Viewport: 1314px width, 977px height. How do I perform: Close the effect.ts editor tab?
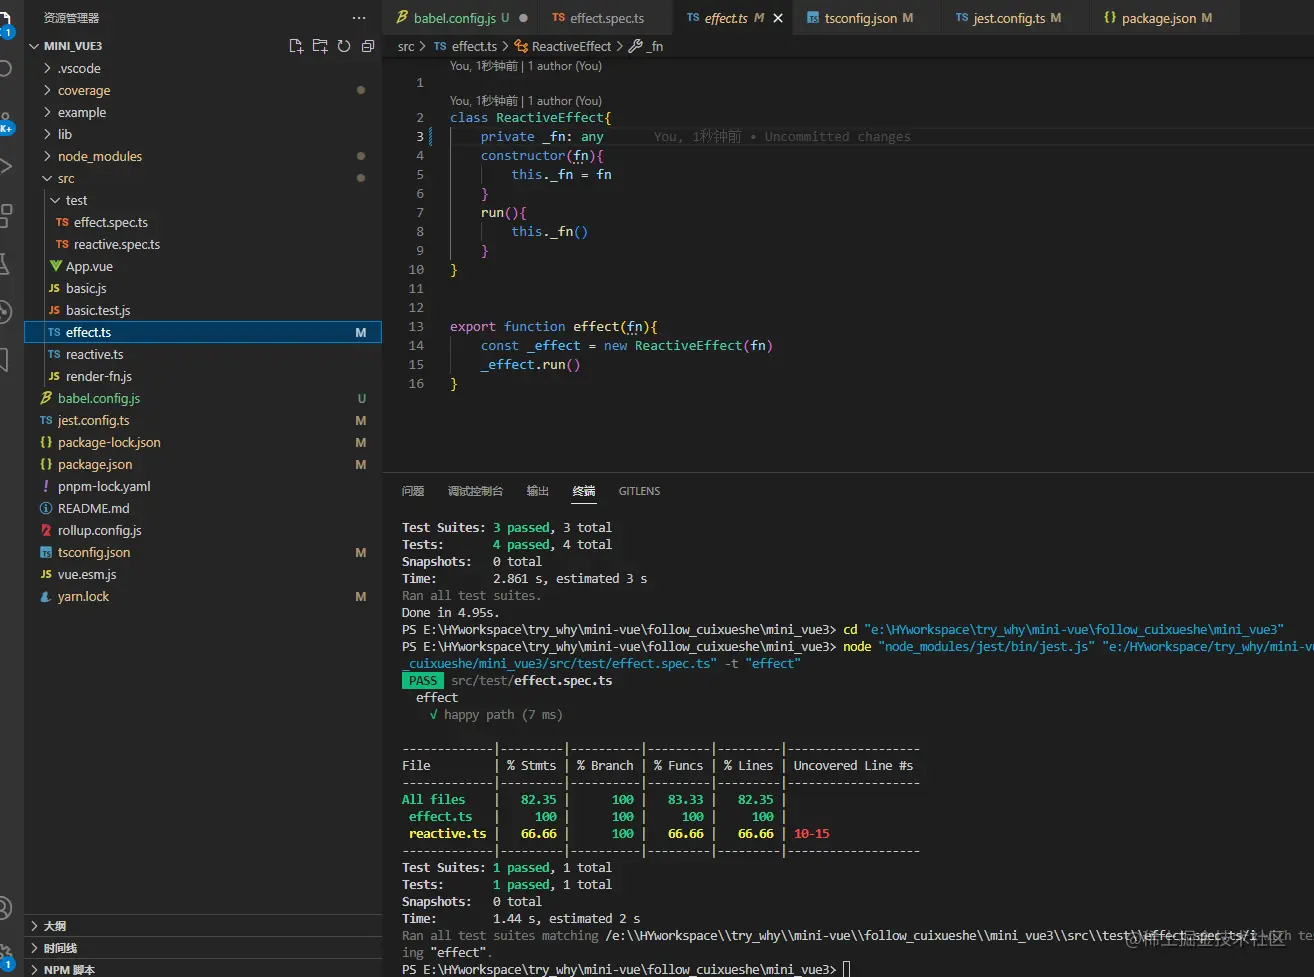tap(778, 18)
